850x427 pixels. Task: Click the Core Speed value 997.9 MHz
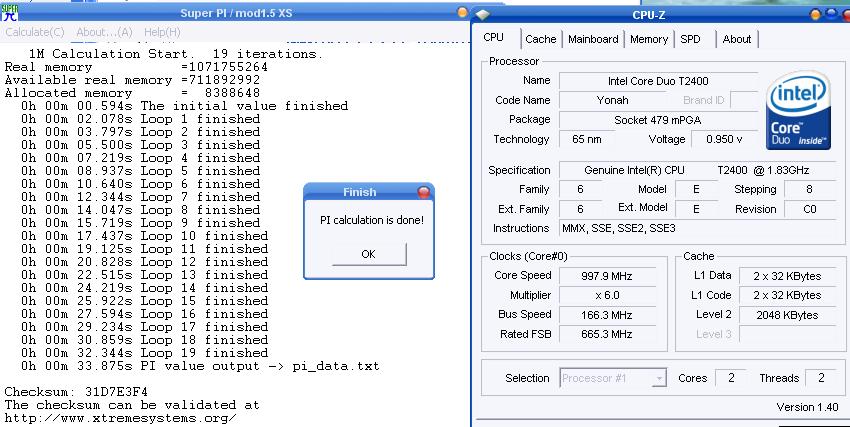[607, 276]
